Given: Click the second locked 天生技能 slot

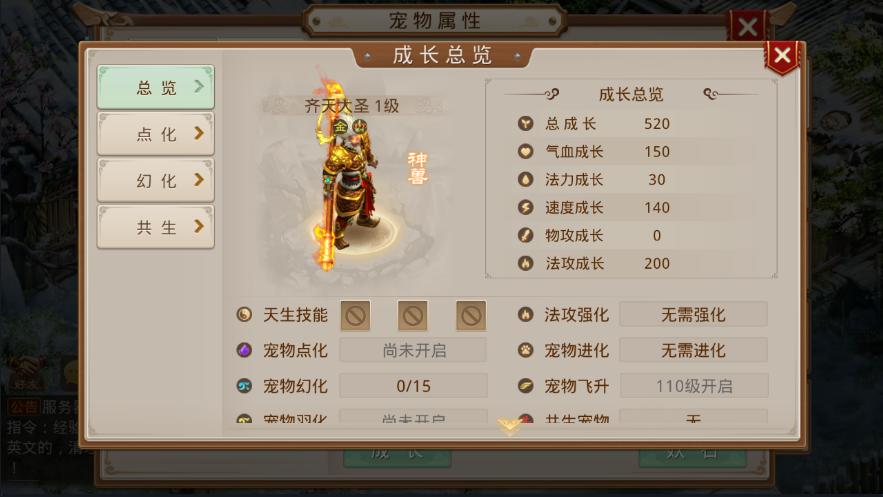Looking at the screenshot, I should [x=413, y=316].
